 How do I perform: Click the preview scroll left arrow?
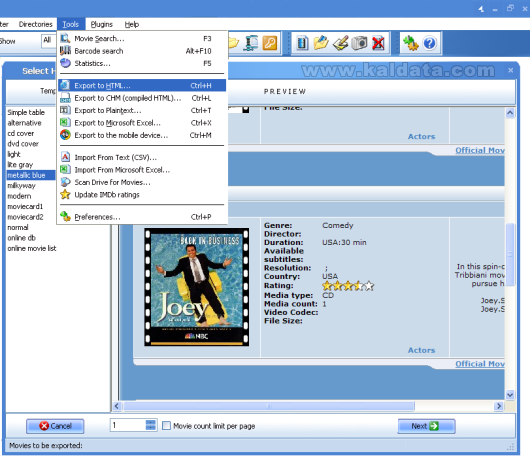coord(117,406)
